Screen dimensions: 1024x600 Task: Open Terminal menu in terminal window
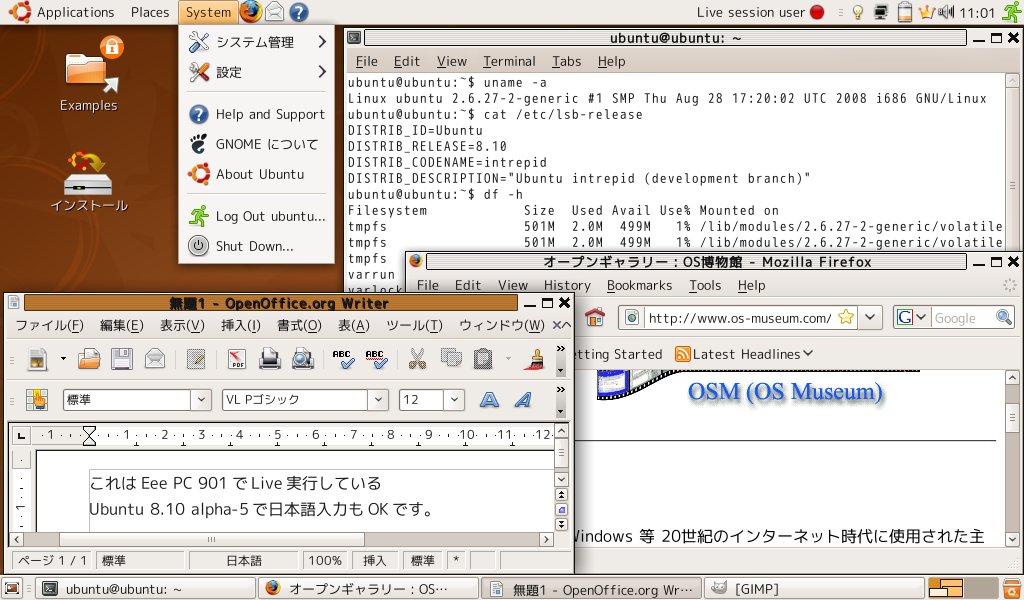point(509,61)
